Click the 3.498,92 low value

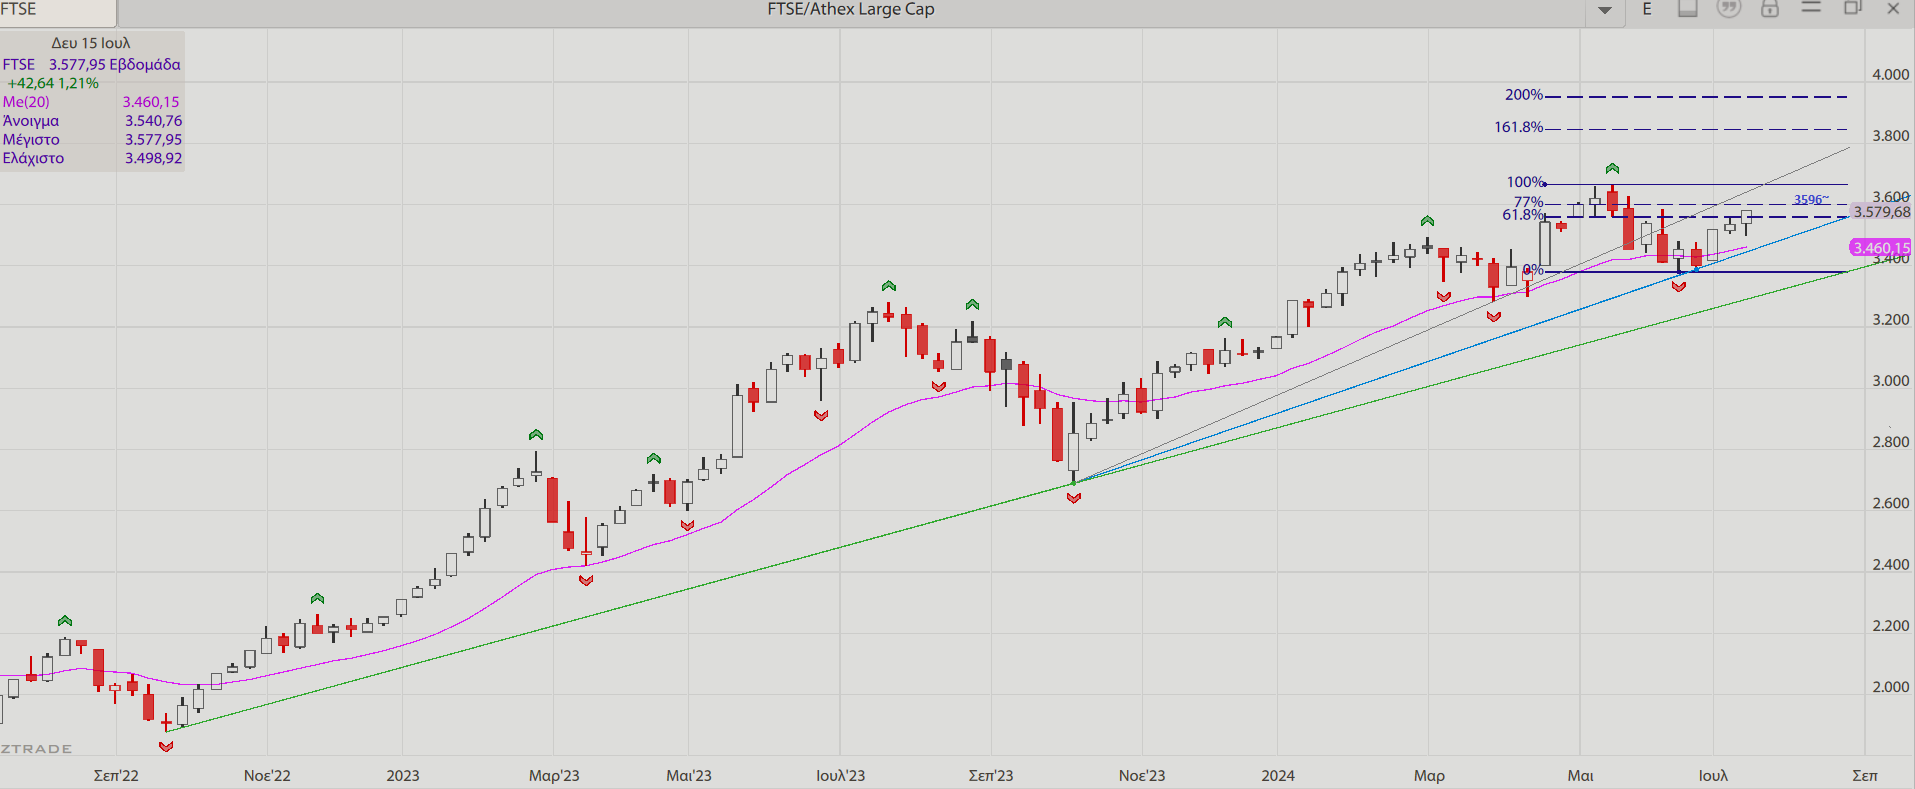(x=153, y=158)
